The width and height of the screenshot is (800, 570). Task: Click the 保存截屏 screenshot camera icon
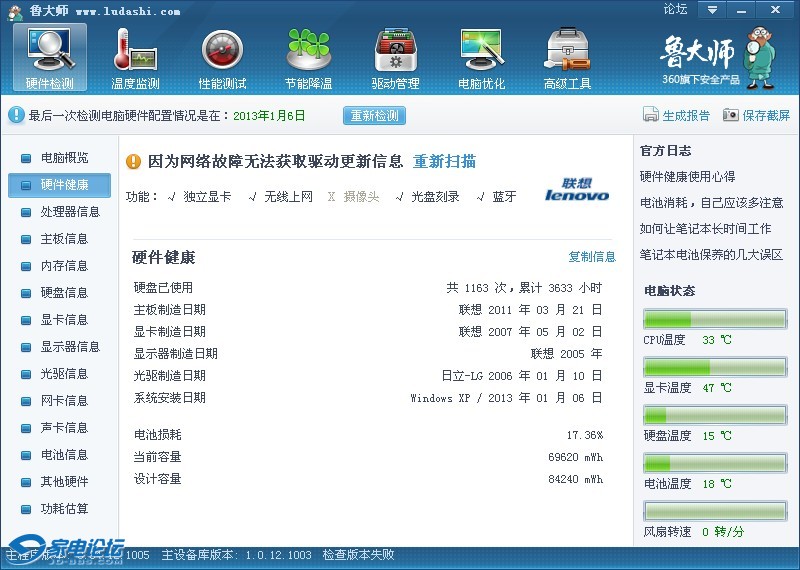click(731, 115)
